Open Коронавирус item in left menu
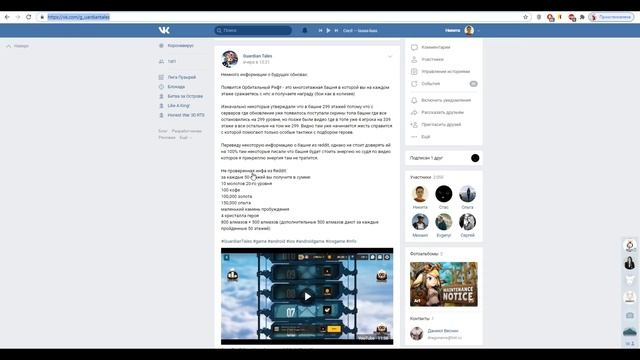Viewport: 640px width, 360px height. pos(176,46)
